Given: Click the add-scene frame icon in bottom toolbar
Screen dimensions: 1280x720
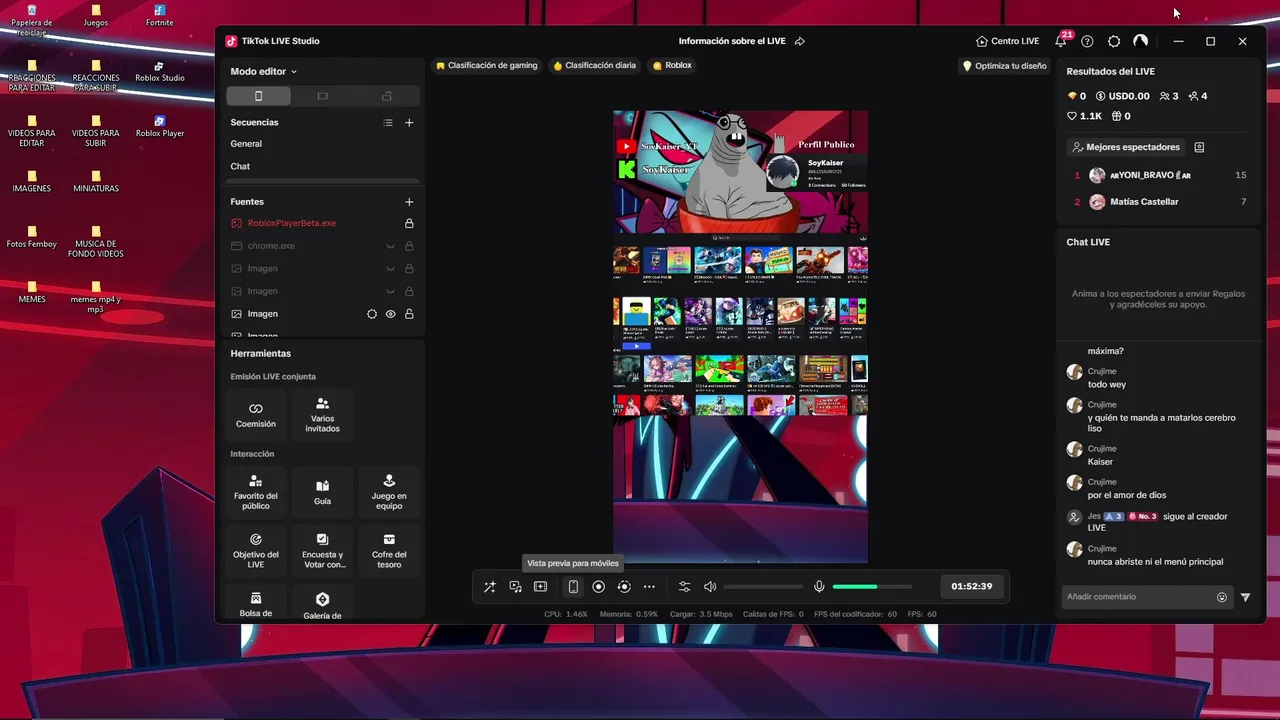Looking at the screenshot, I should (540, 587).
